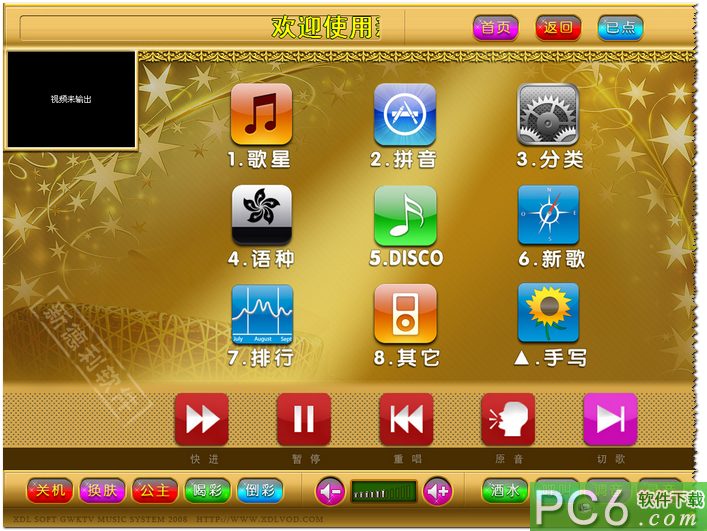
Task: Open the DISCO green music note icon
Action: point(405,215)
